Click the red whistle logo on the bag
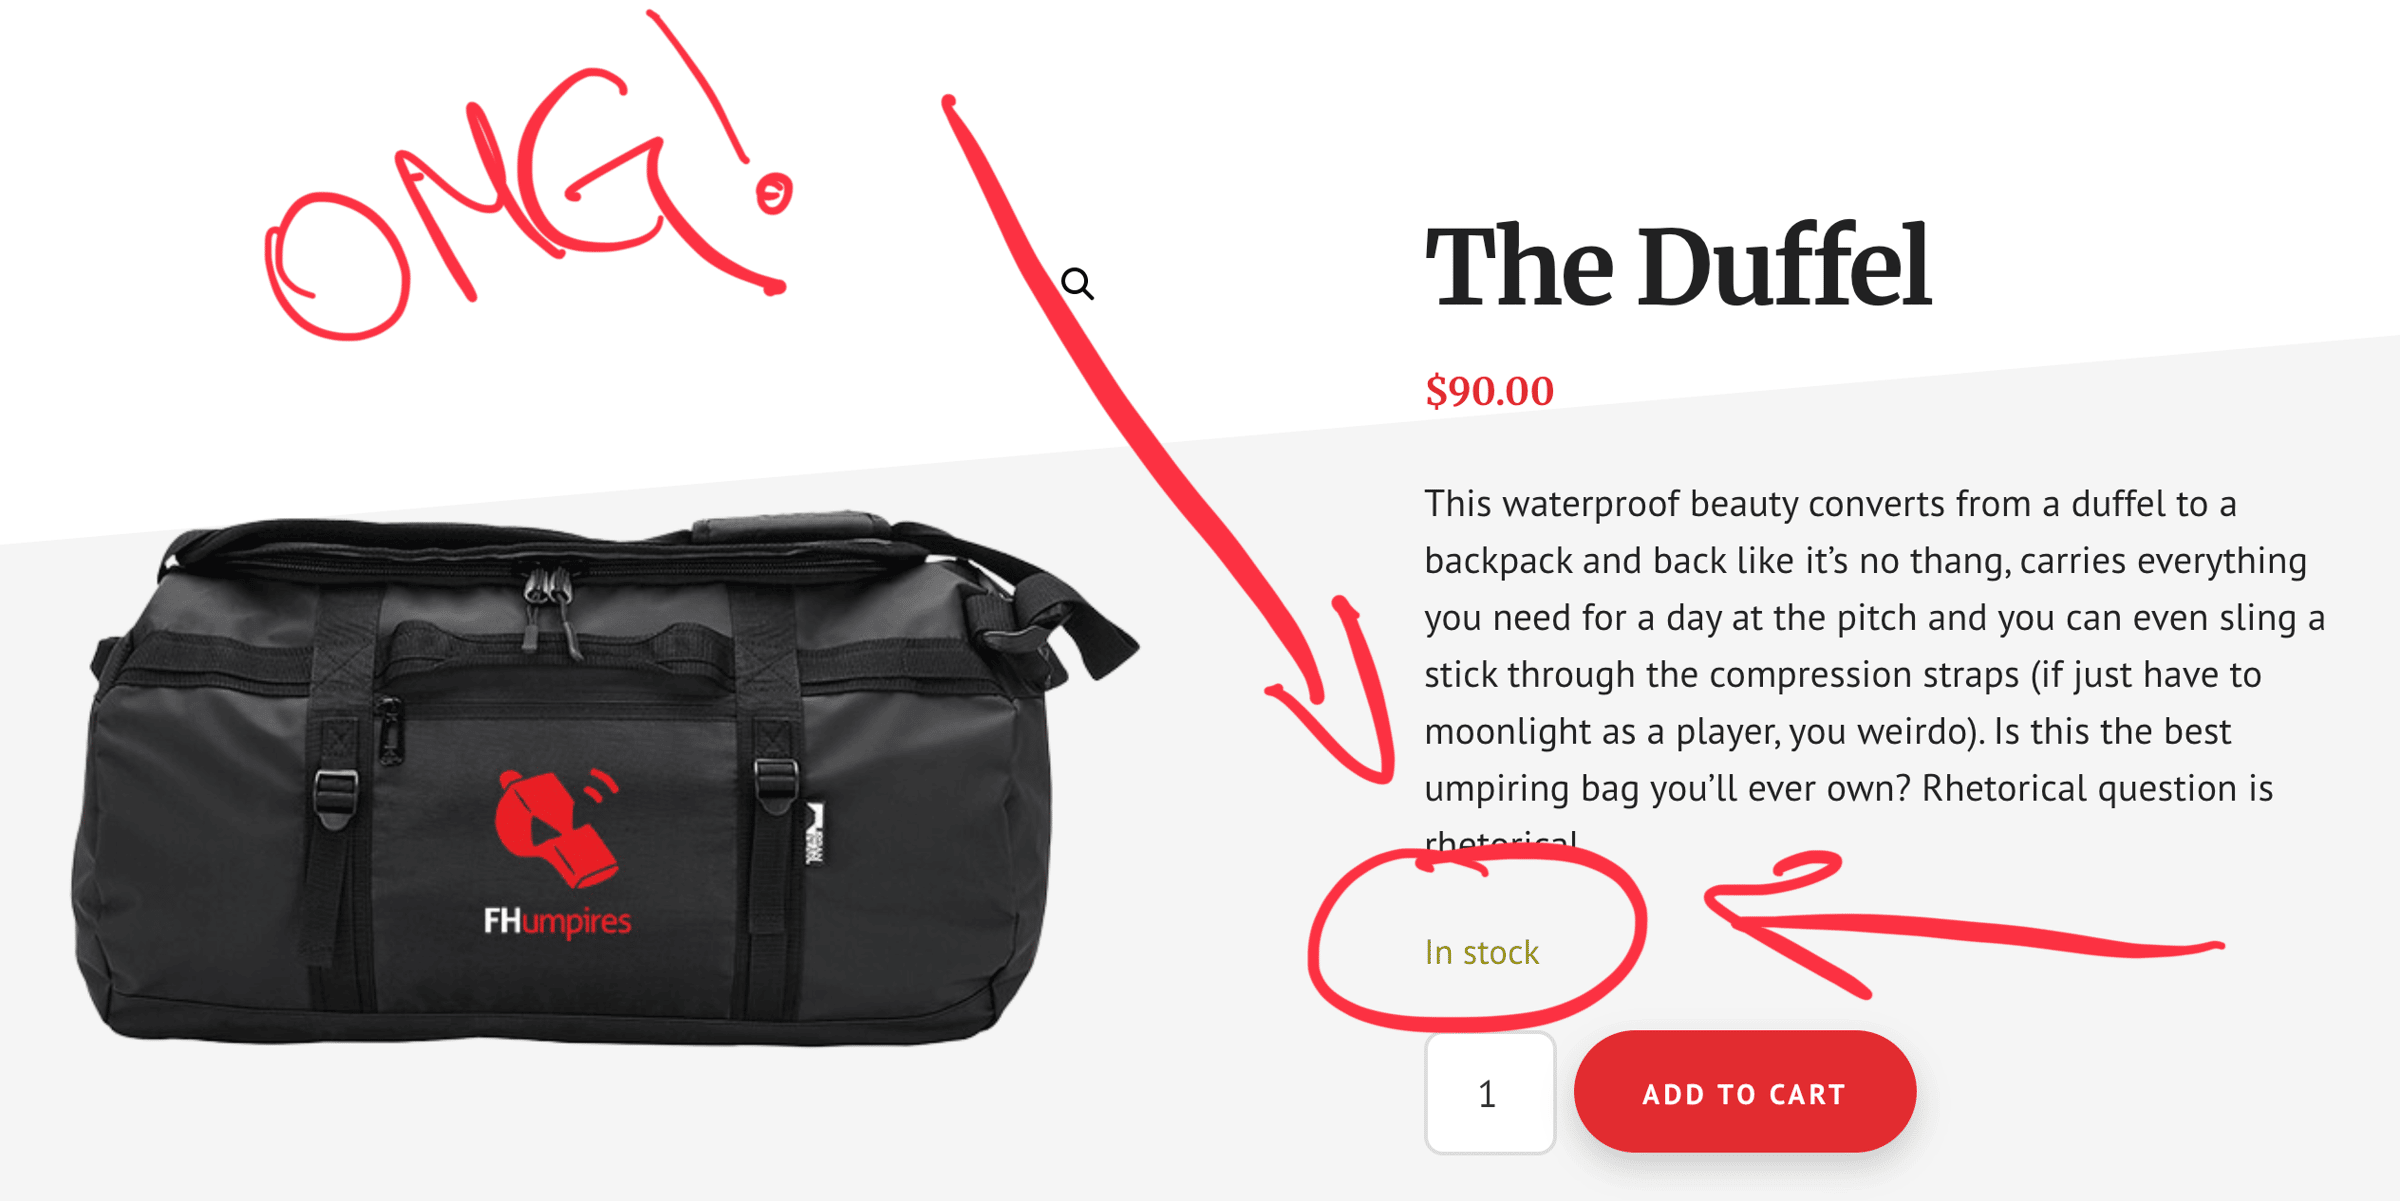 tap(558, 828)
